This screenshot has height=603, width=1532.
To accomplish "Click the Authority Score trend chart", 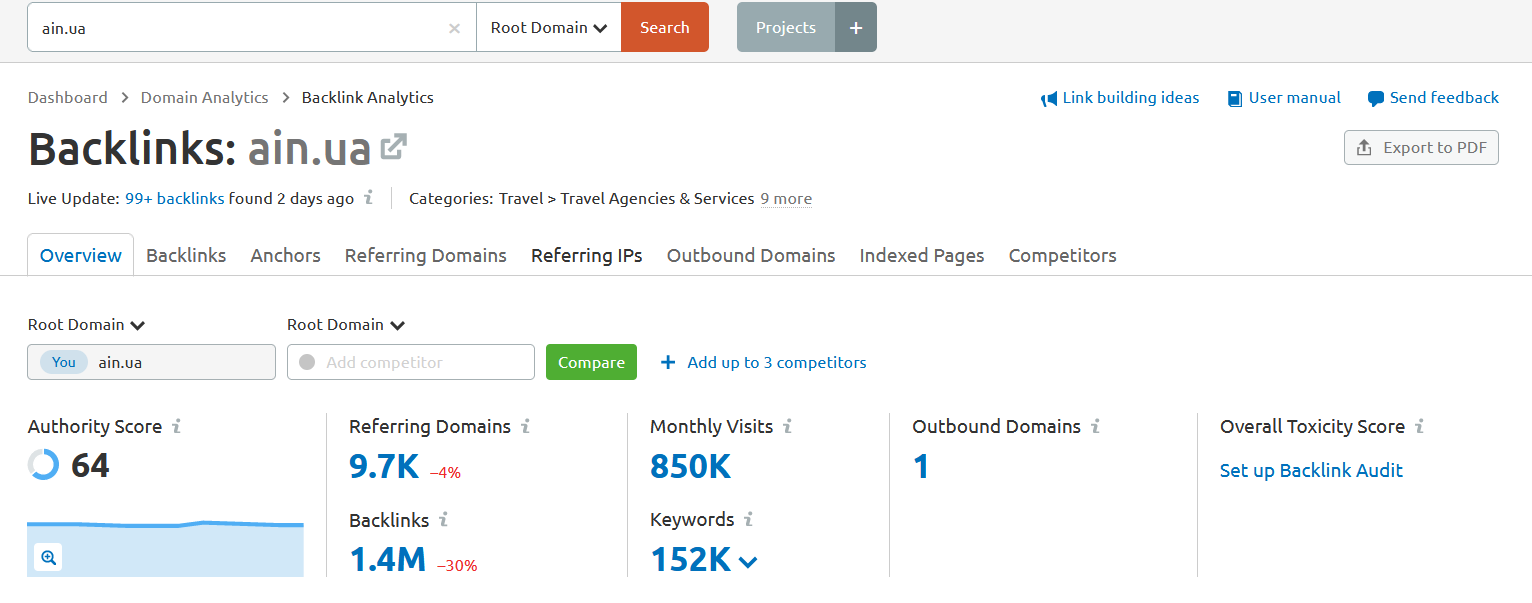I will (x=166, y=547).
